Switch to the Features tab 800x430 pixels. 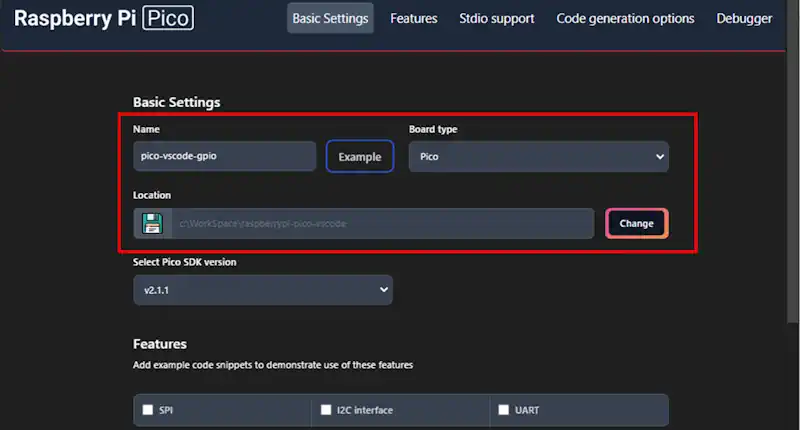point(414,18)
